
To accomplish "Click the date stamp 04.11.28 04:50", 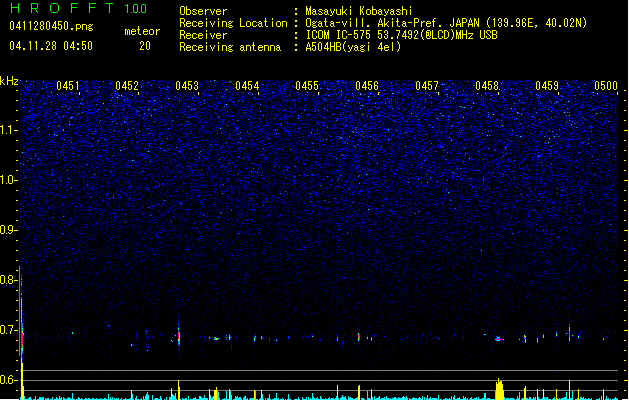I will (51, 46).
